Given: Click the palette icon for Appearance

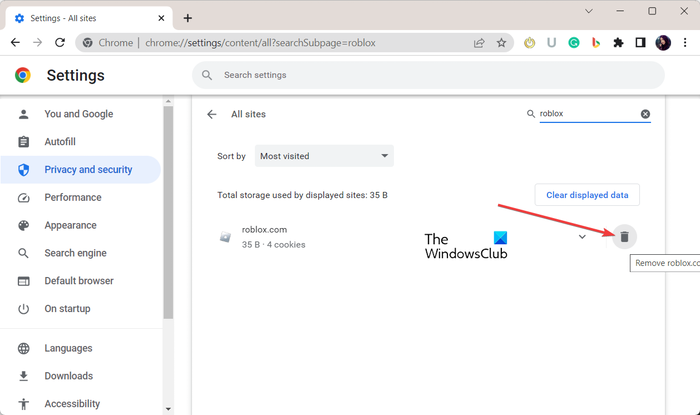Looking at the screenshot, I should pyautogui.click(x=23, y=225).
